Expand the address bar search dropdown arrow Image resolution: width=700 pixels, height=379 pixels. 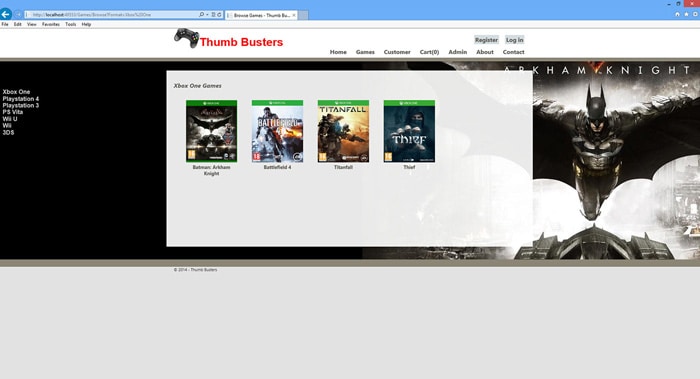pos(207,15)
